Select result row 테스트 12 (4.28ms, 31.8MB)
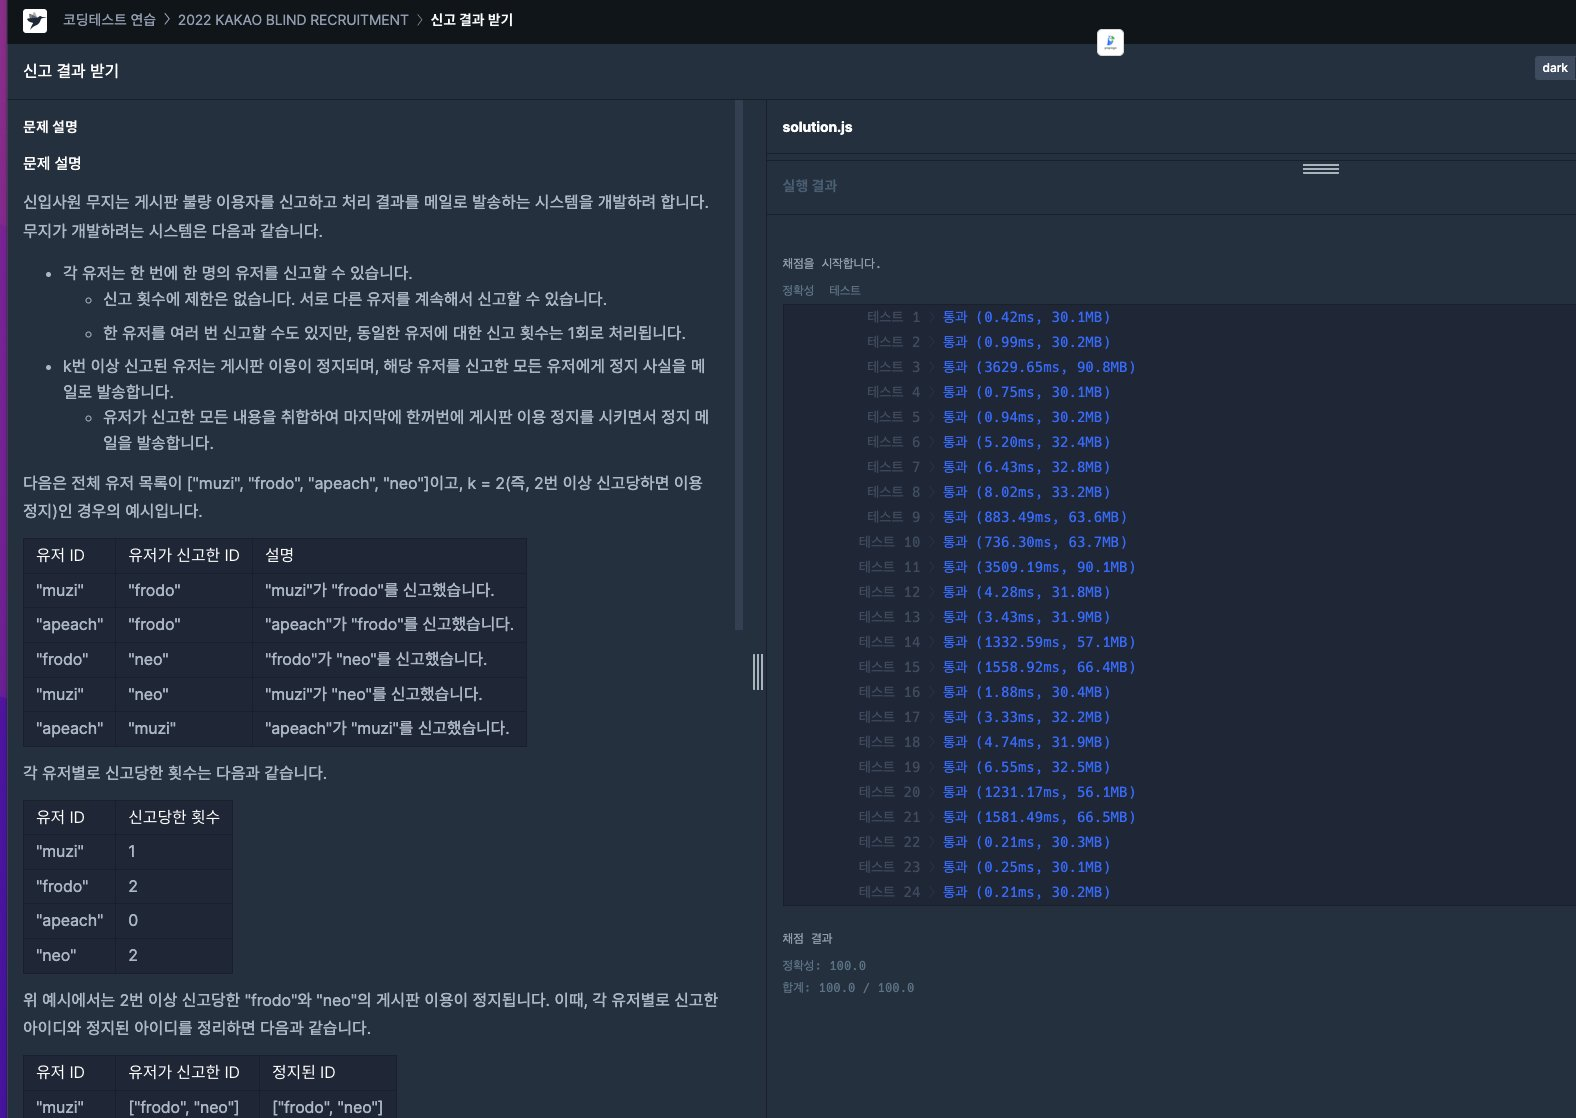This screenshot has width=1576, height=1118. point(984,592)
